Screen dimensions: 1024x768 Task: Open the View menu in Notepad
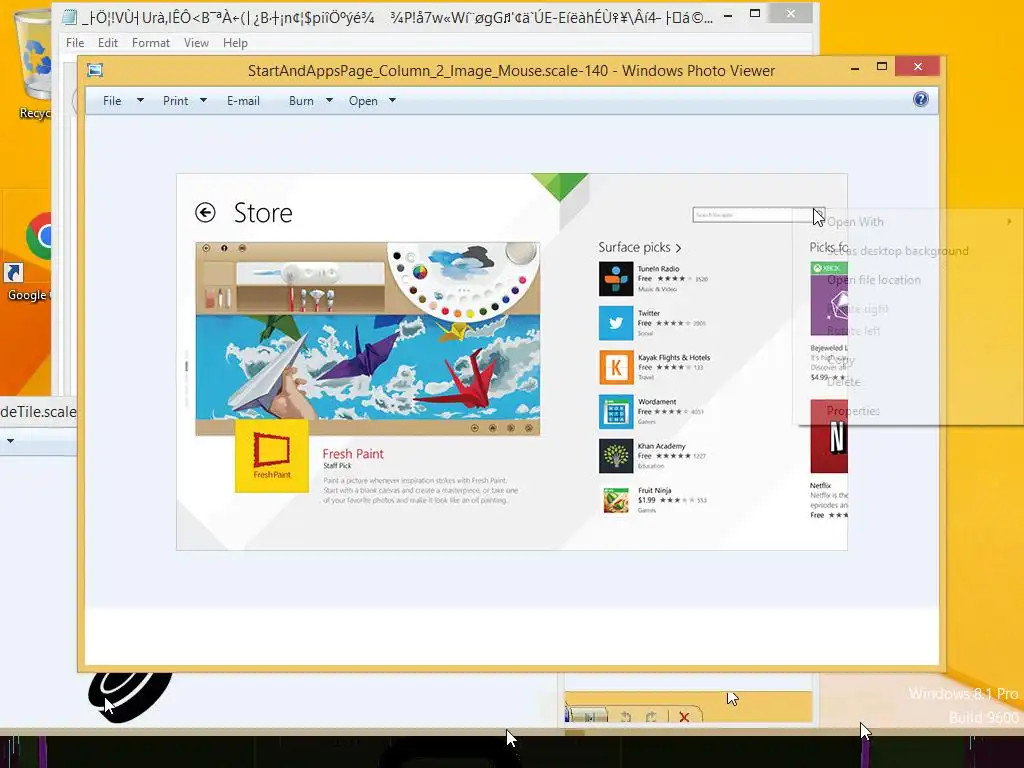(196, 43)
